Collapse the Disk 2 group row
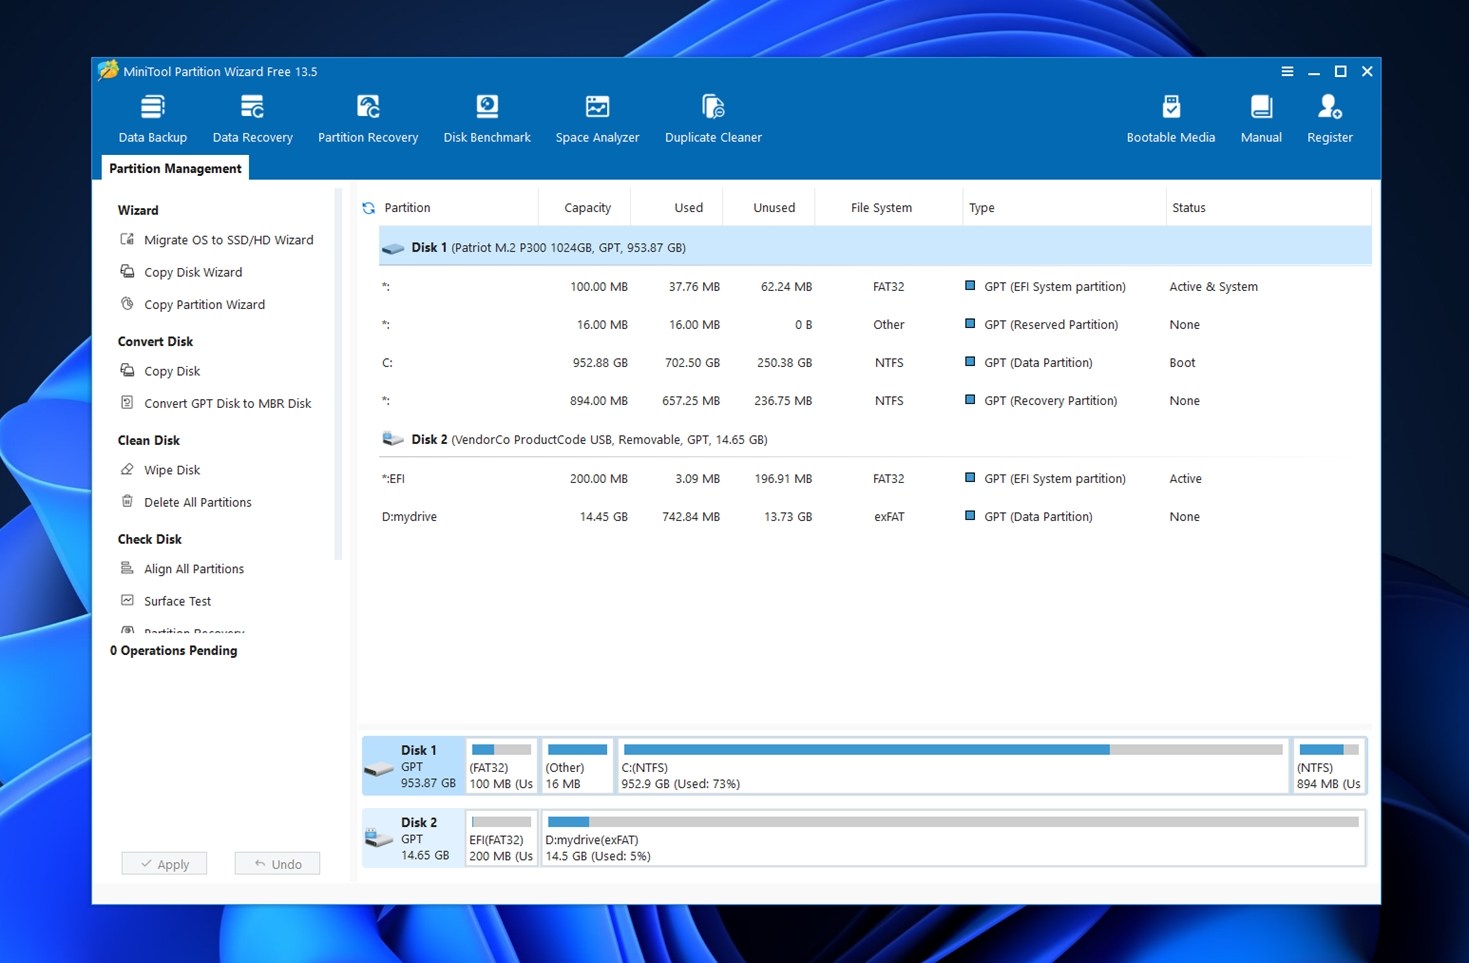The width and height of the screenshot is (1469, 963). [x=392, y=439]
